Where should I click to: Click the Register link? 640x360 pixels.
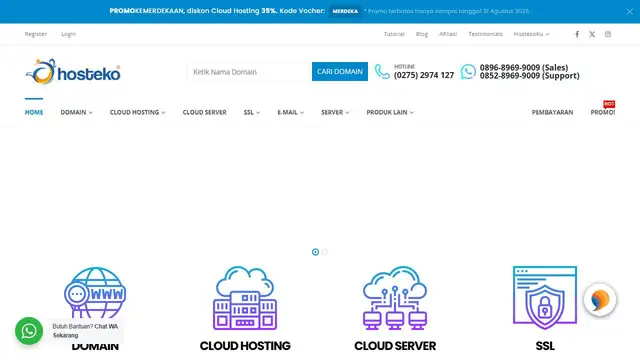tap(36, 34)
